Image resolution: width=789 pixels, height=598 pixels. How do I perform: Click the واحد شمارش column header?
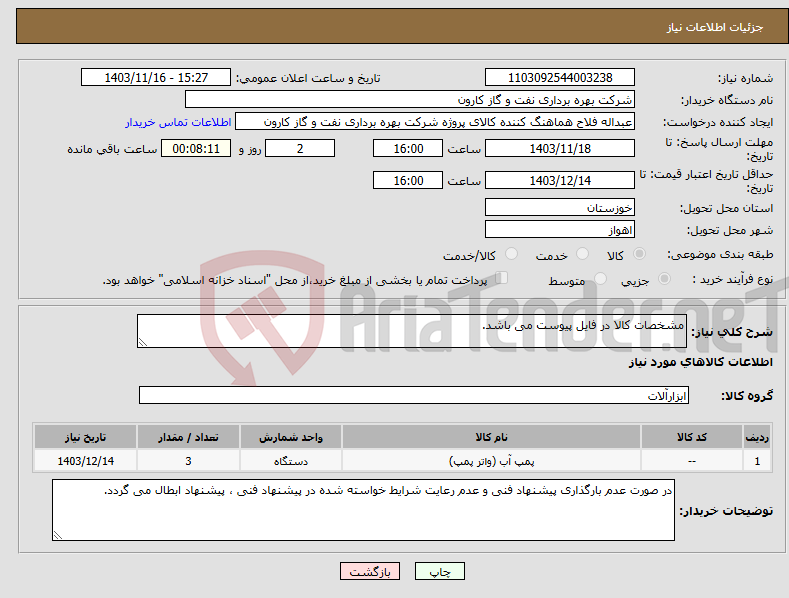pyautogui.click(x=291, y=437)
